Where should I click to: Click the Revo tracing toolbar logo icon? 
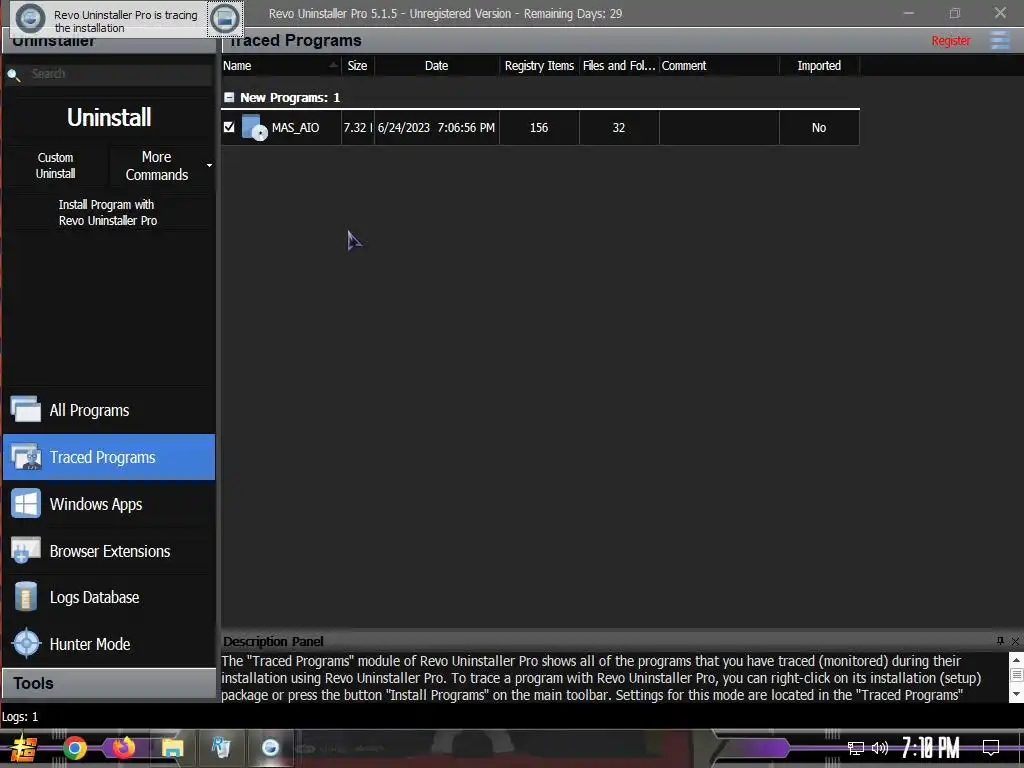[x=31, y=19]
